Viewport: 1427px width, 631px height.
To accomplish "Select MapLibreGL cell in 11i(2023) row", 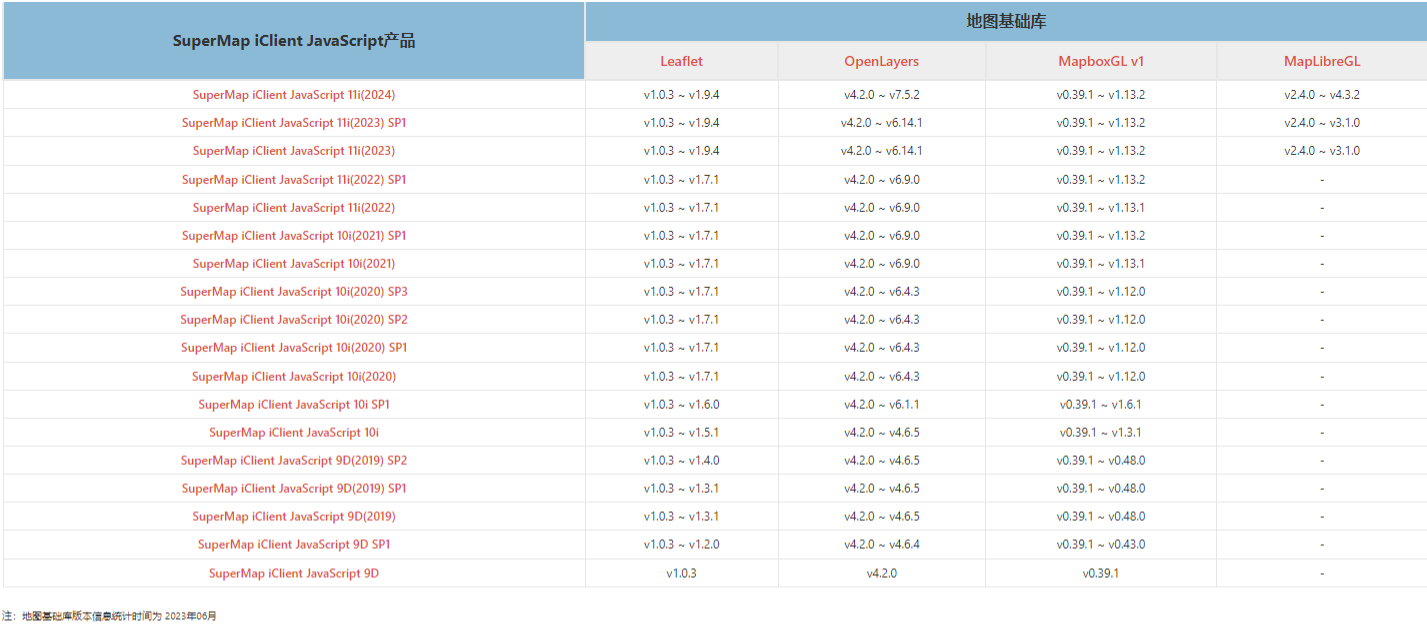I will pos(1322,151).
